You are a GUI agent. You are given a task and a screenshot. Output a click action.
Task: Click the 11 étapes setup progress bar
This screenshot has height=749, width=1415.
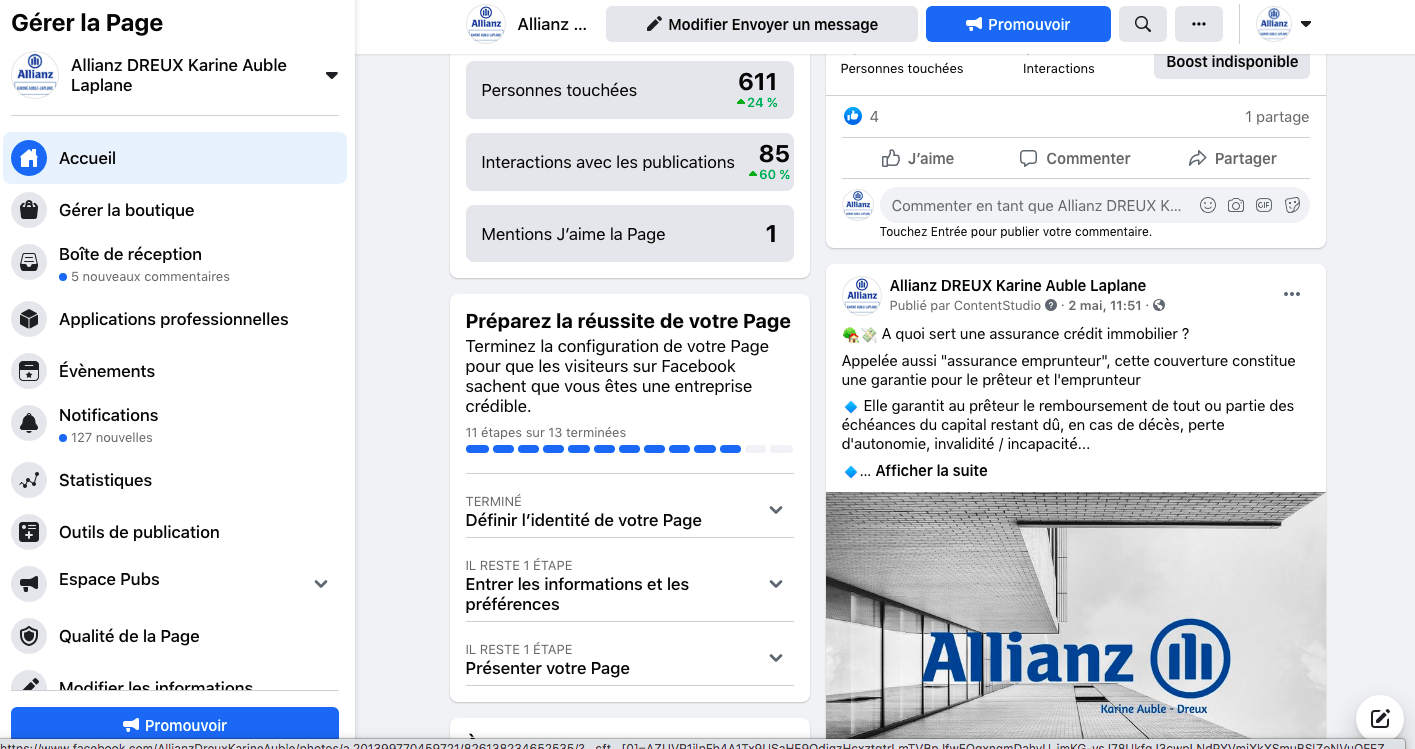(x=629, y=449)
